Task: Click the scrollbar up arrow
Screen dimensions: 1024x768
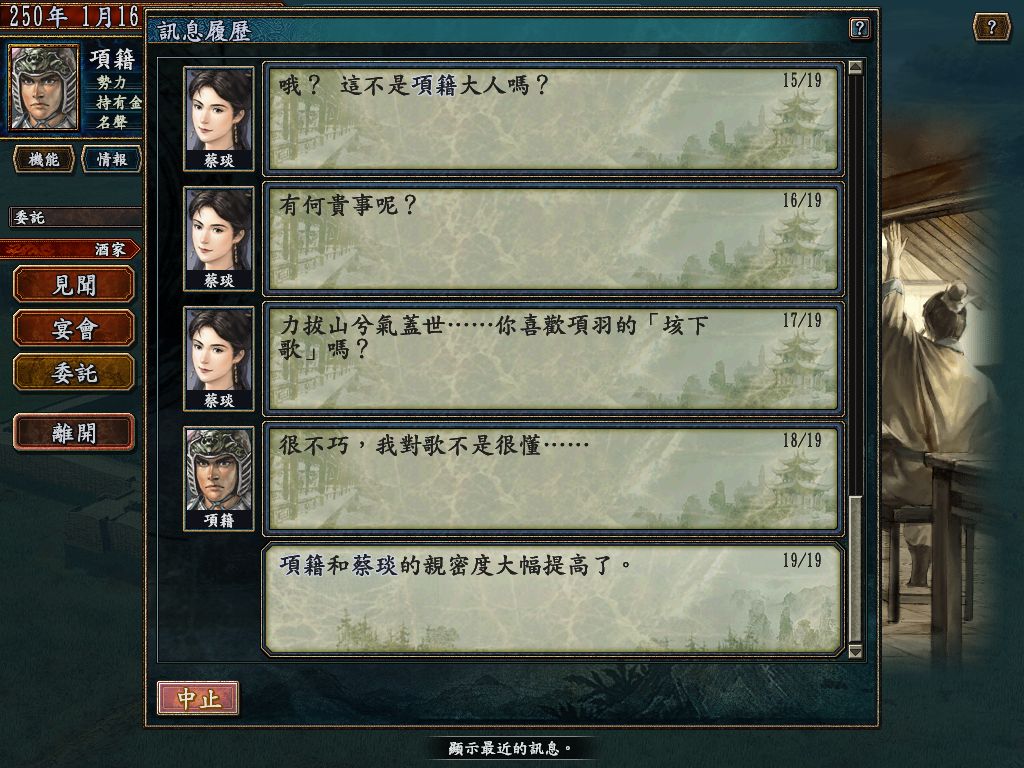Action: (x=855, y=67)
